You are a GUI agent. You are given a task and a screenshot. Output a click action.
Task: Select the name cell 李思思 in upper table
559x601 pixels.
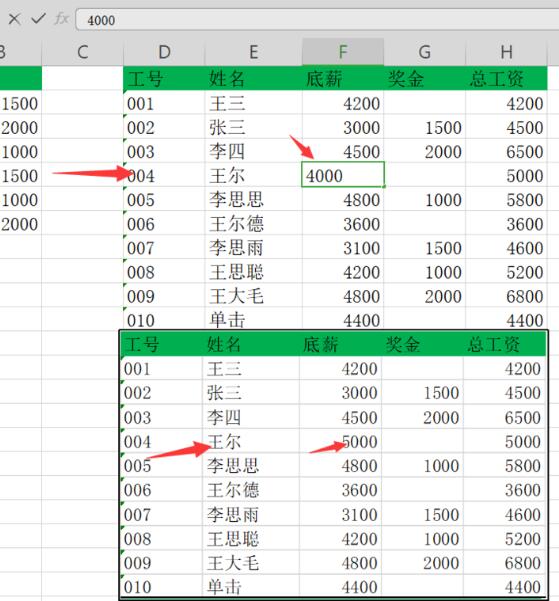coord(253,199)
